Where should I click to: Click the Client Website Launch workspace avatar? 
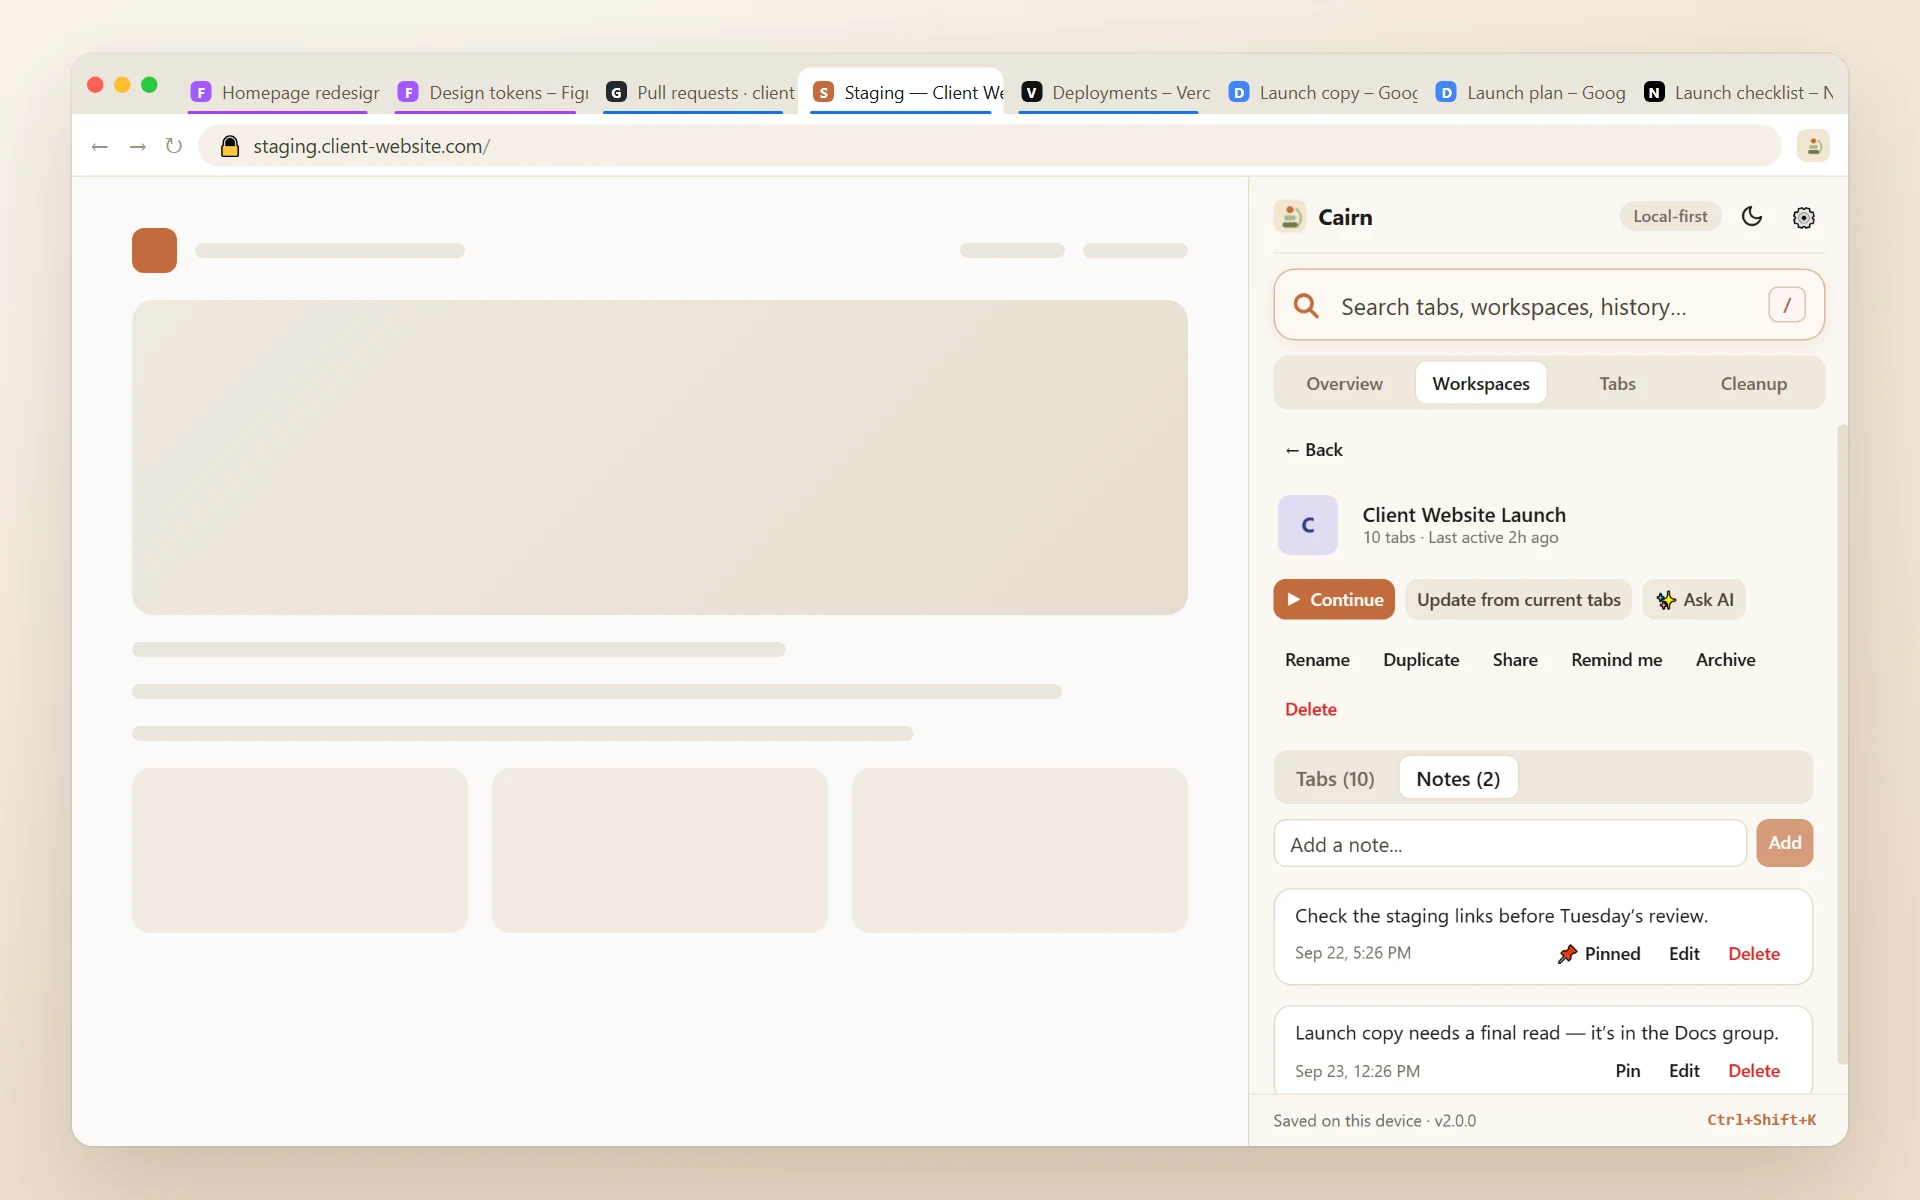click(1307, 525)
